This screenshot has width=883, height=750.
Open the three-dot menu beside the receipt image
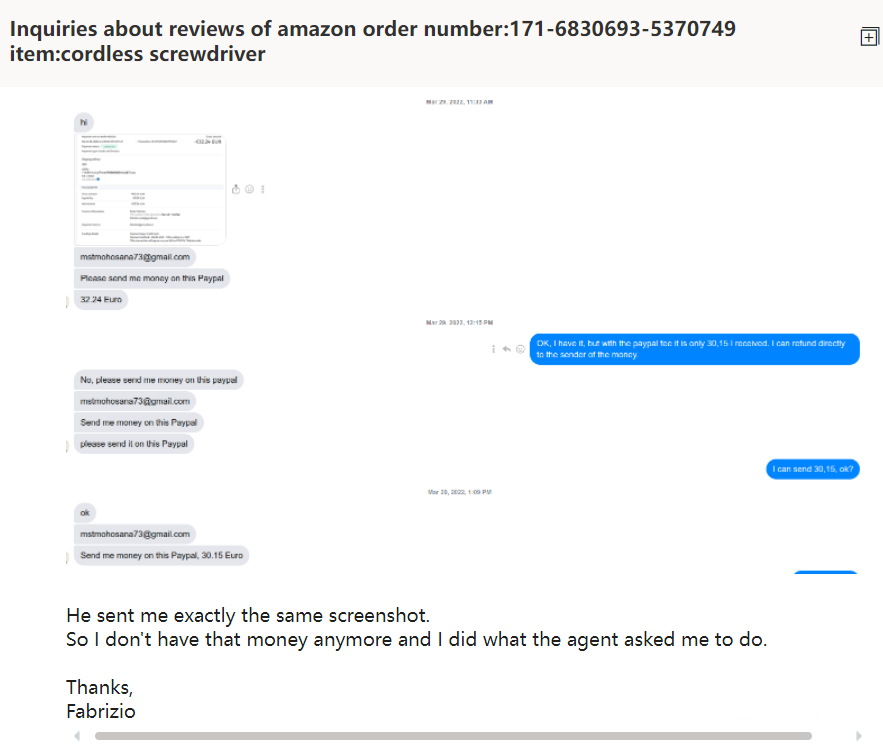click(x=262, y=189)
